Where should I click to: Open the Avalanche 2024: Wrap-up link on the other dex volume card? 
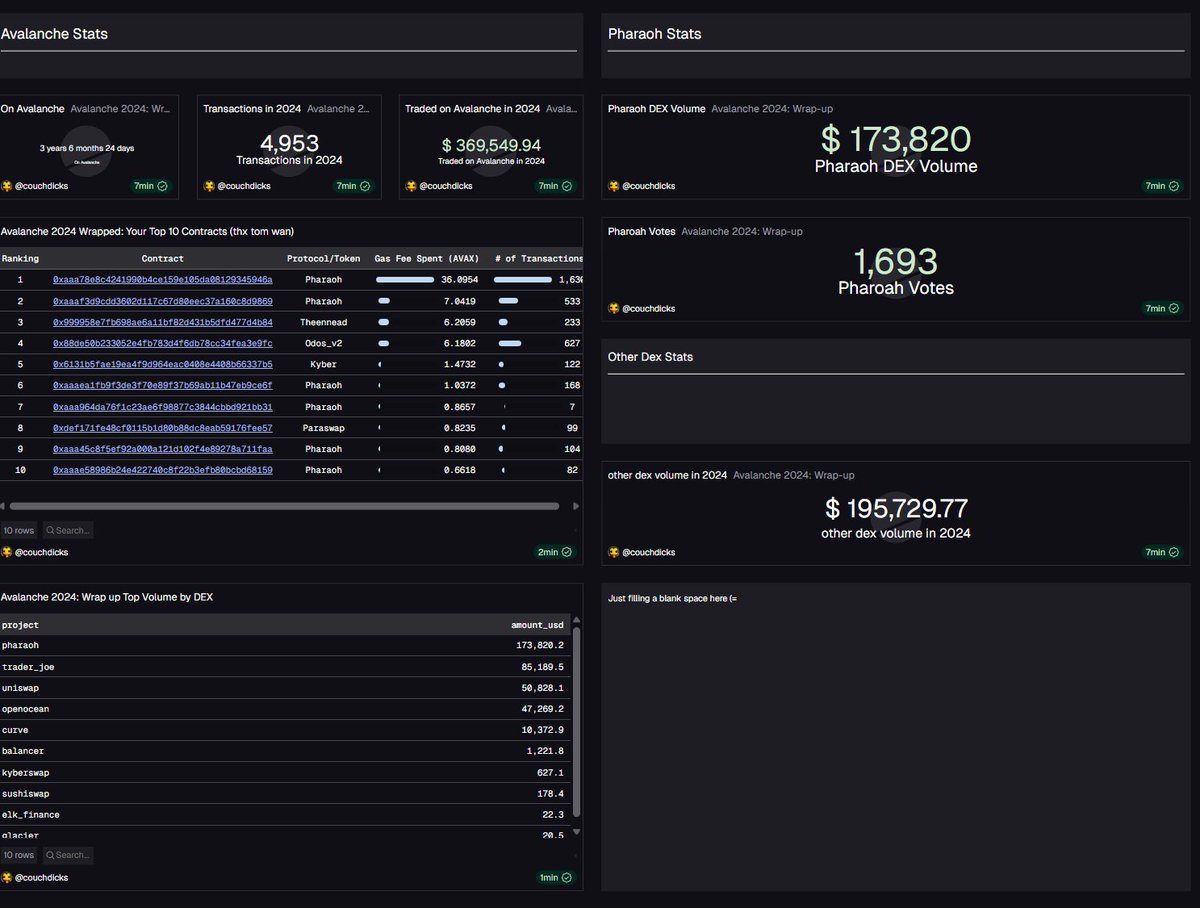coord(793,475)
